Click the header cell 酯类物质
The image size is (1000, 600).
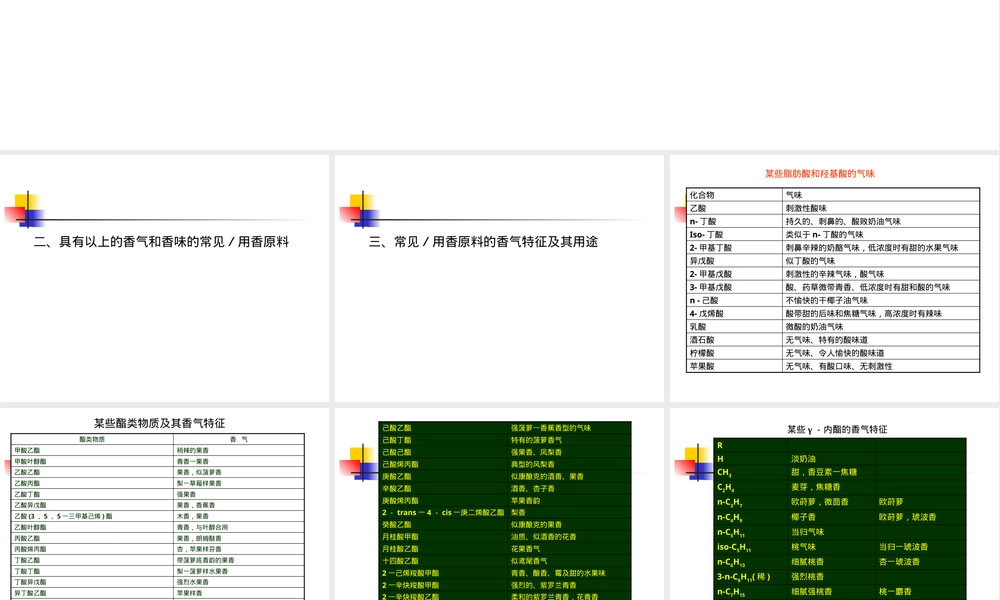pos(92,439)
